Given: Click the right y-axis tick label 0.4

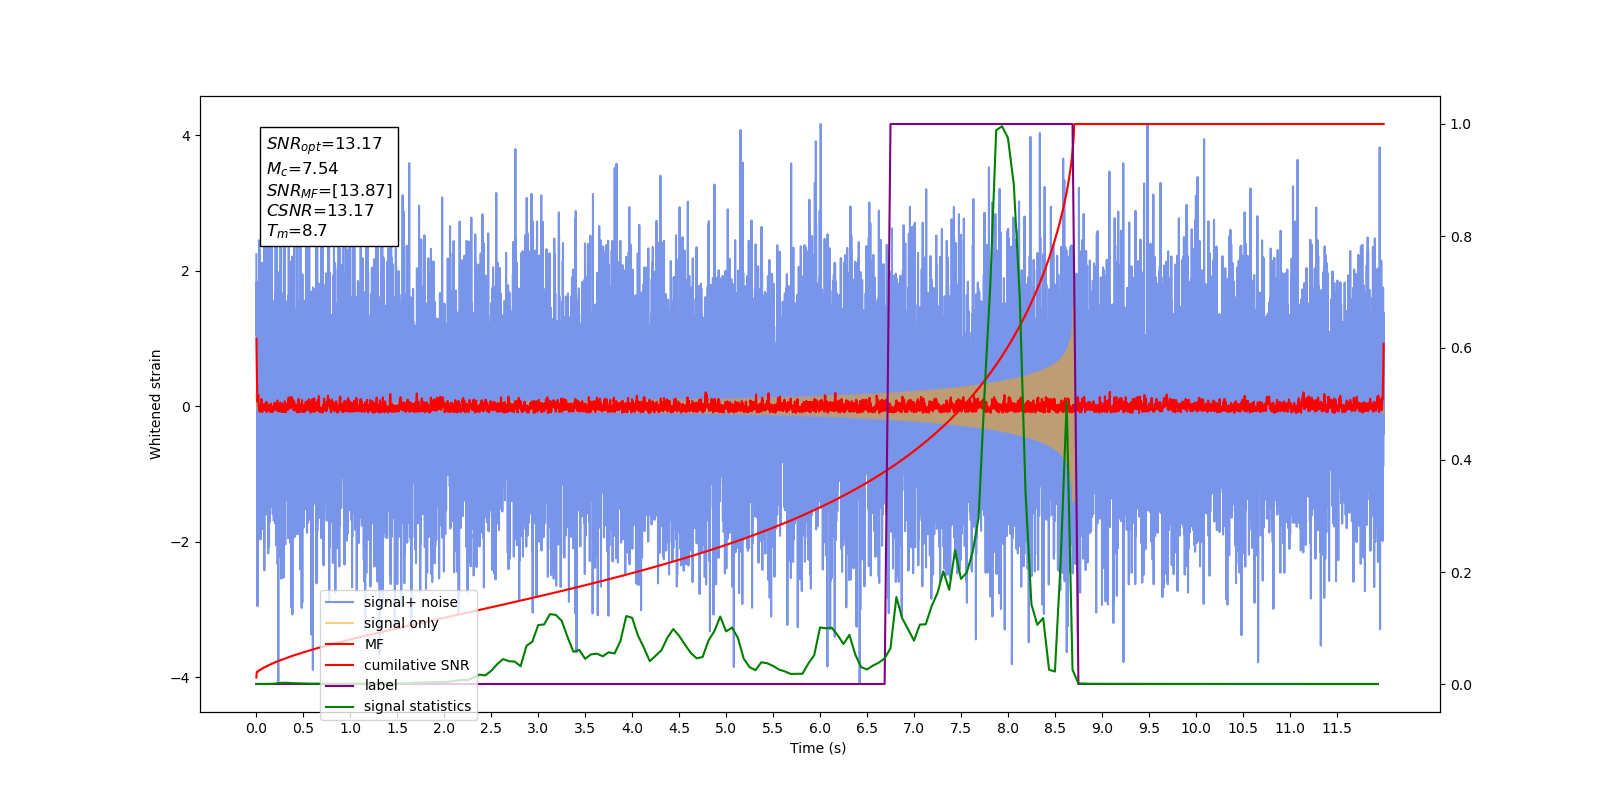Looking at the screenshot, I should [x=1461, y=461].
